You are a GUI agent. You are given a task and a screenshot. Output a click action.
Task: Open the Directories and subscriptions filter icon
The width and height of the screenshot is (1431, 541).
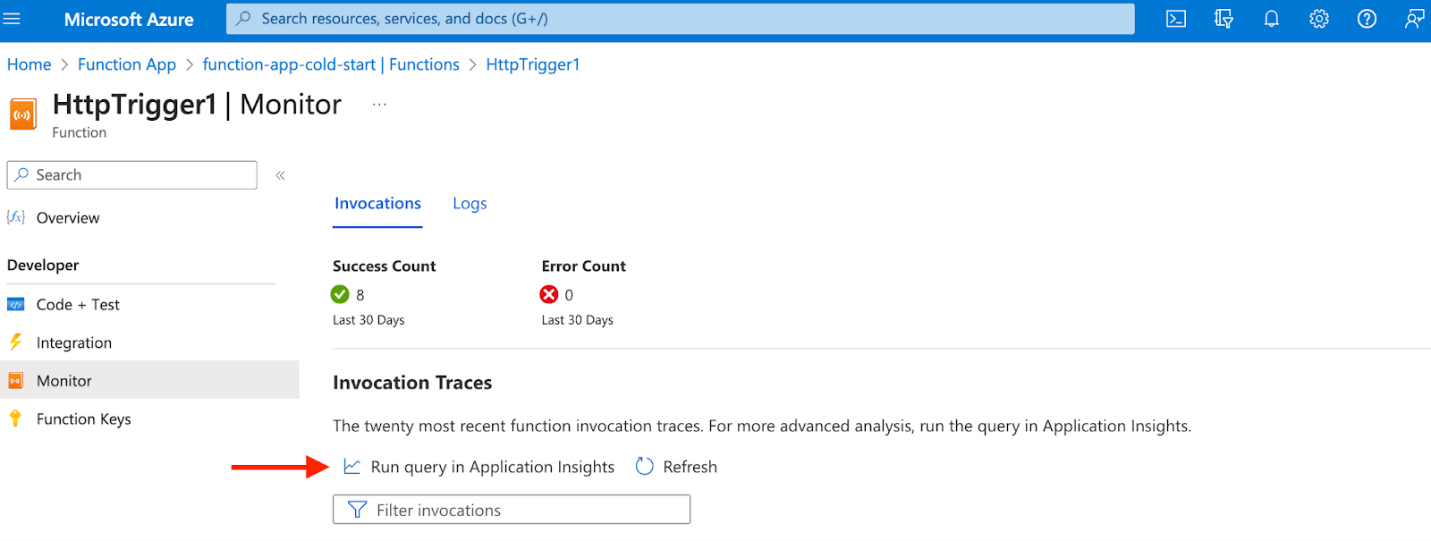(x=1223, y=19)
